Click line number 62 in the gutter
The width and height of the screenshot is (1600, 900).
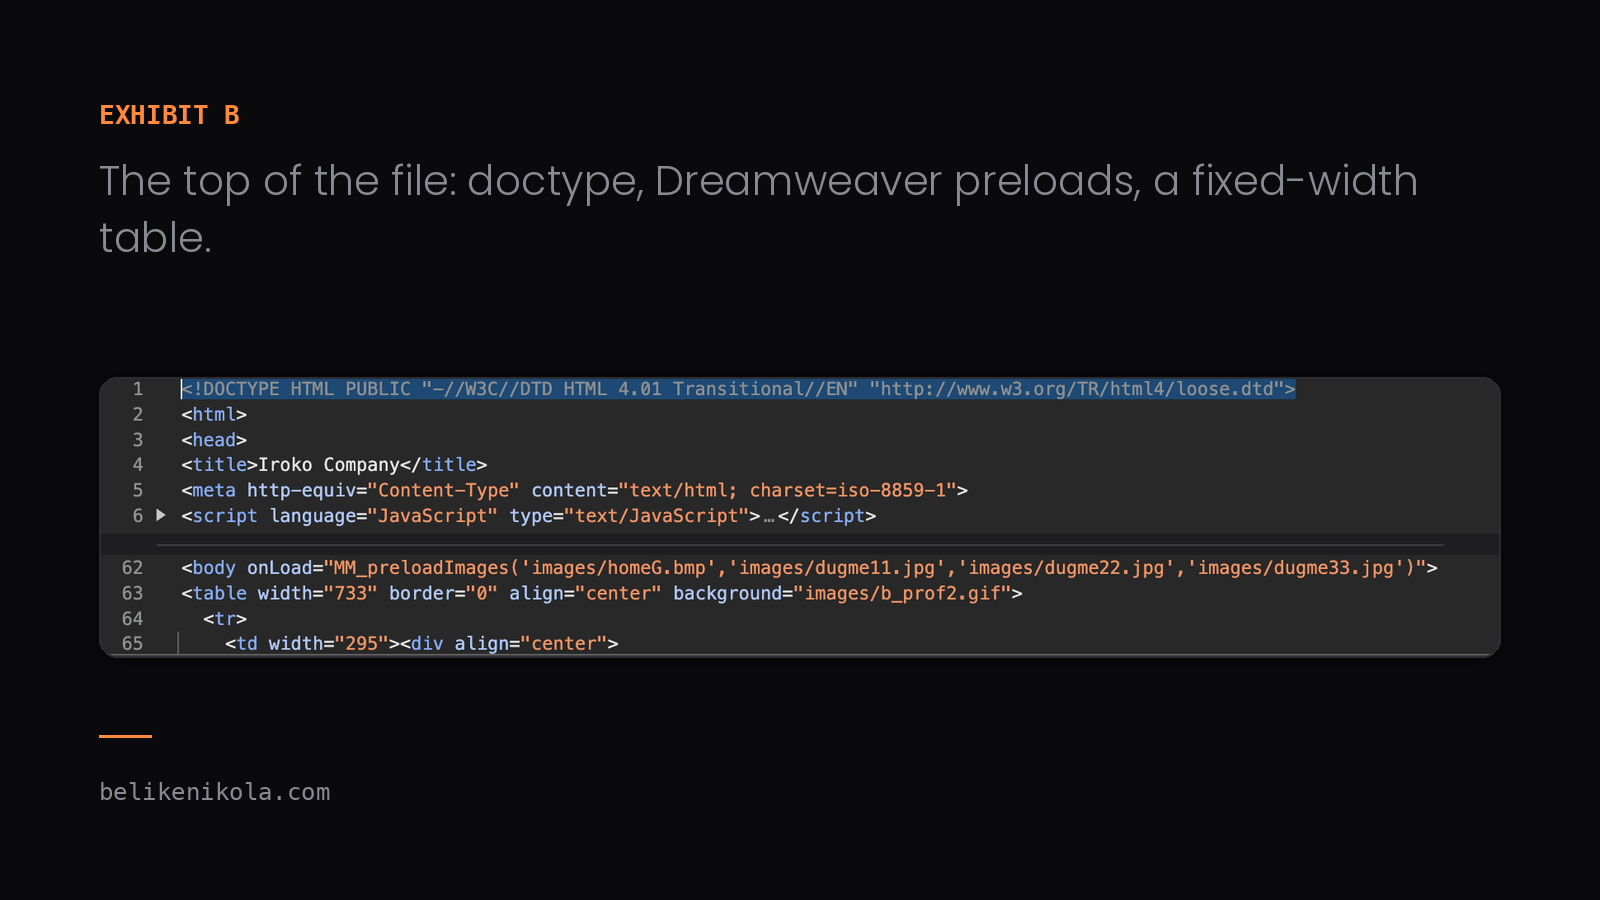click(132, 568)
